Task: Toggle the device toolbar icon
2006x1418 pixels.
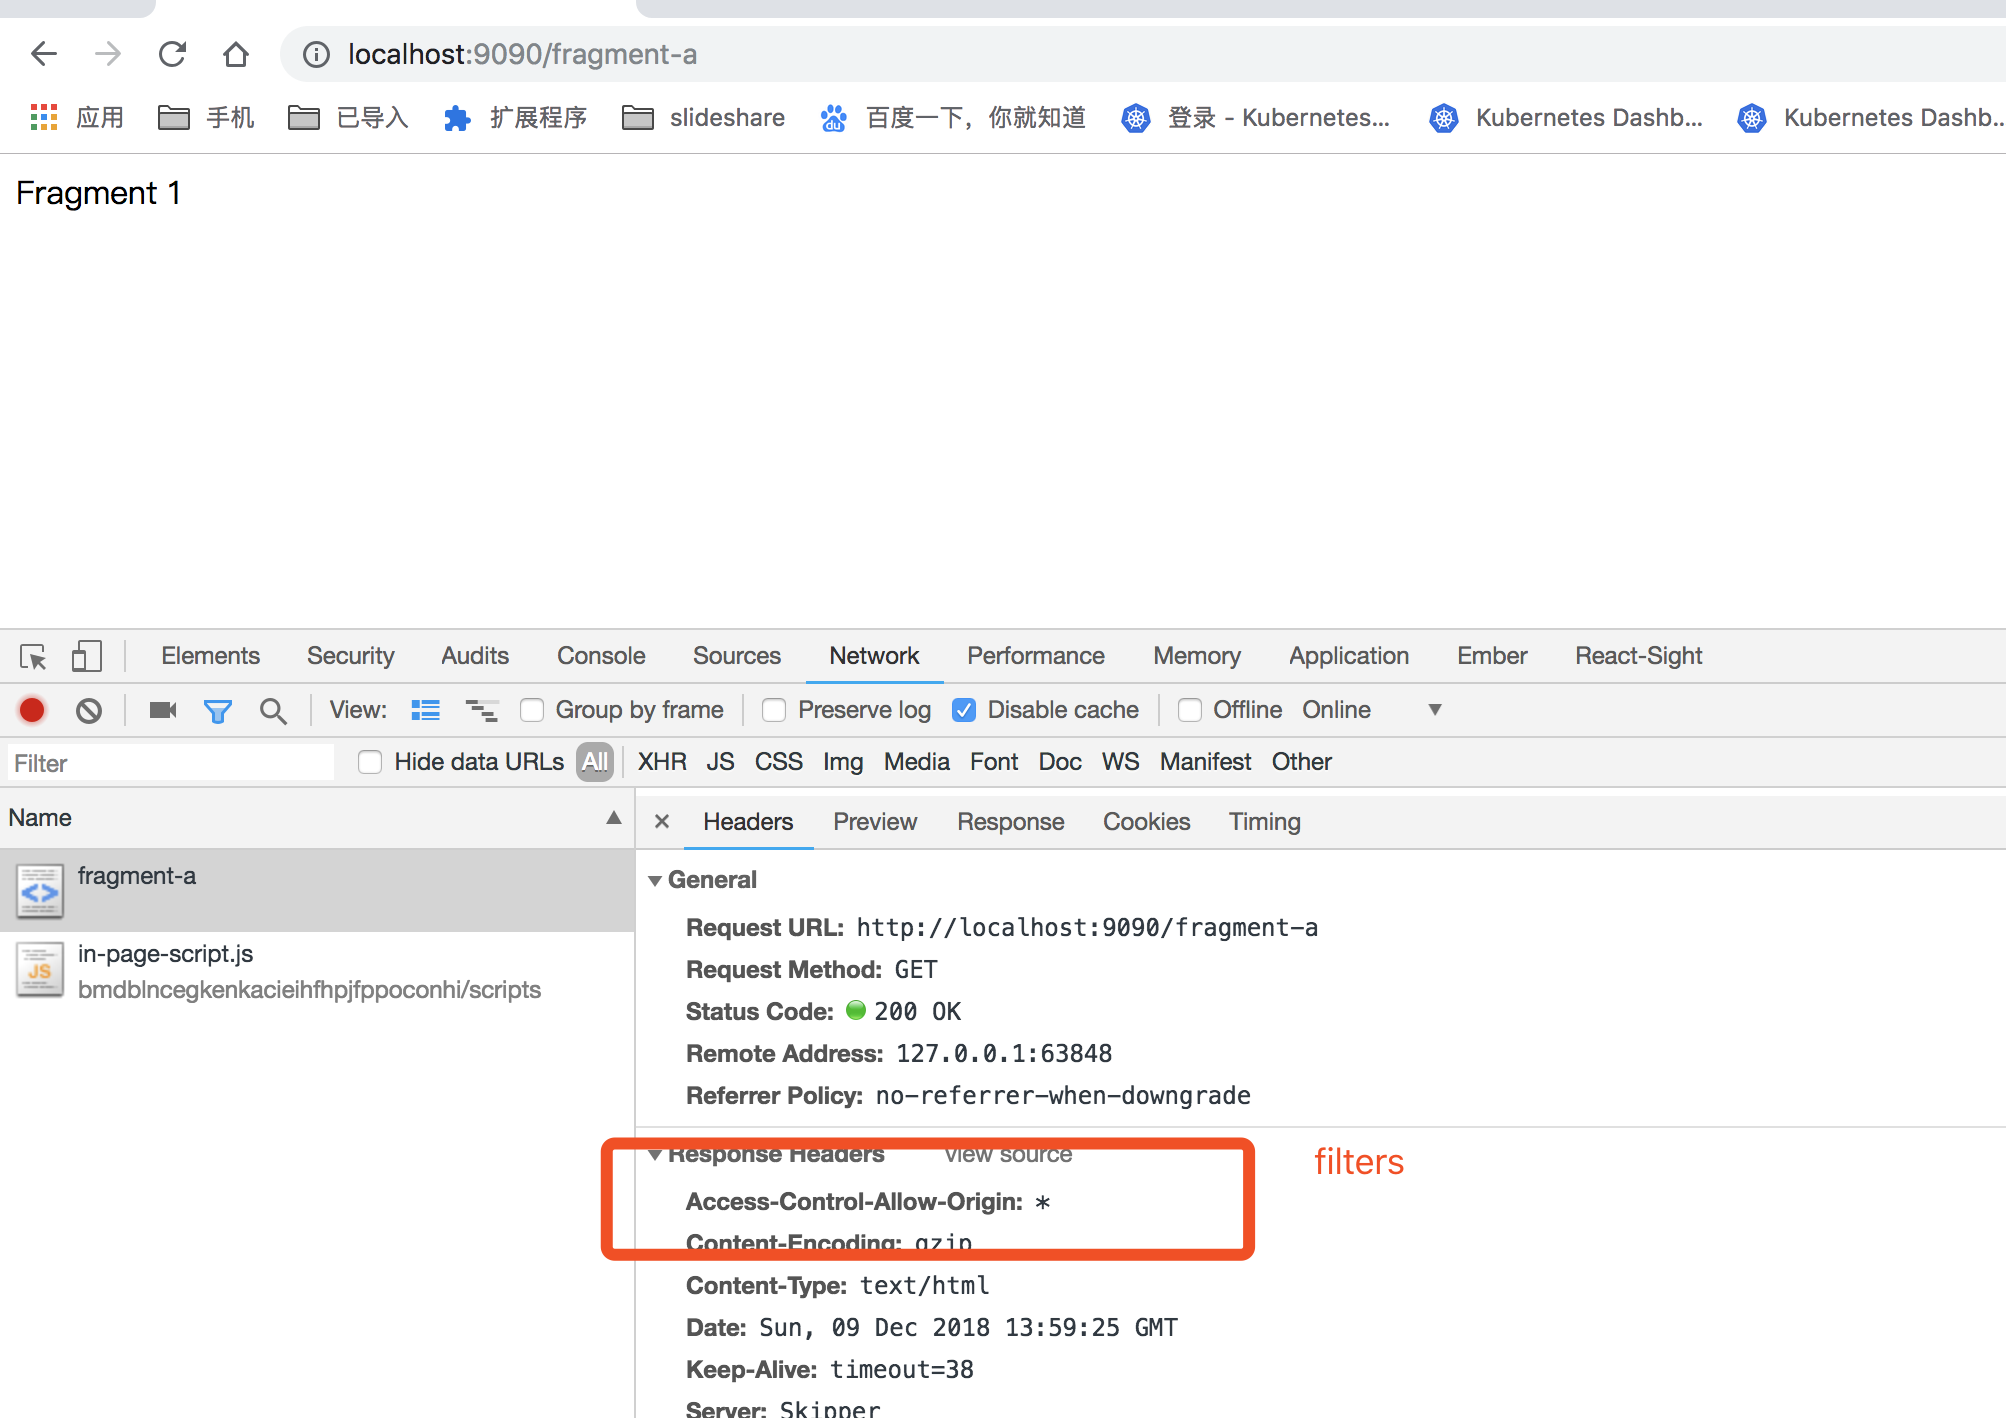Action: (86, 656)
